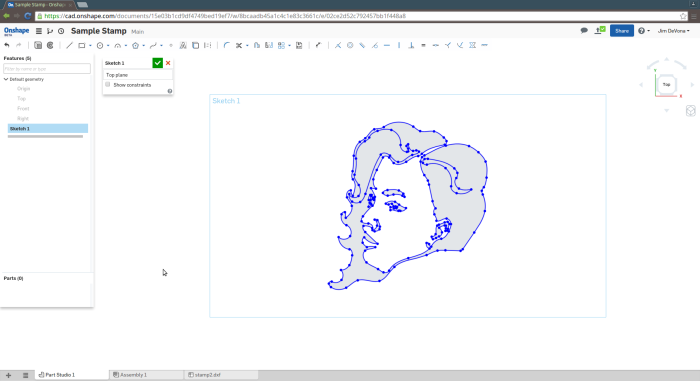Redo action with the redo arrow
Screen dimensions: 700x381
point(18,45)
